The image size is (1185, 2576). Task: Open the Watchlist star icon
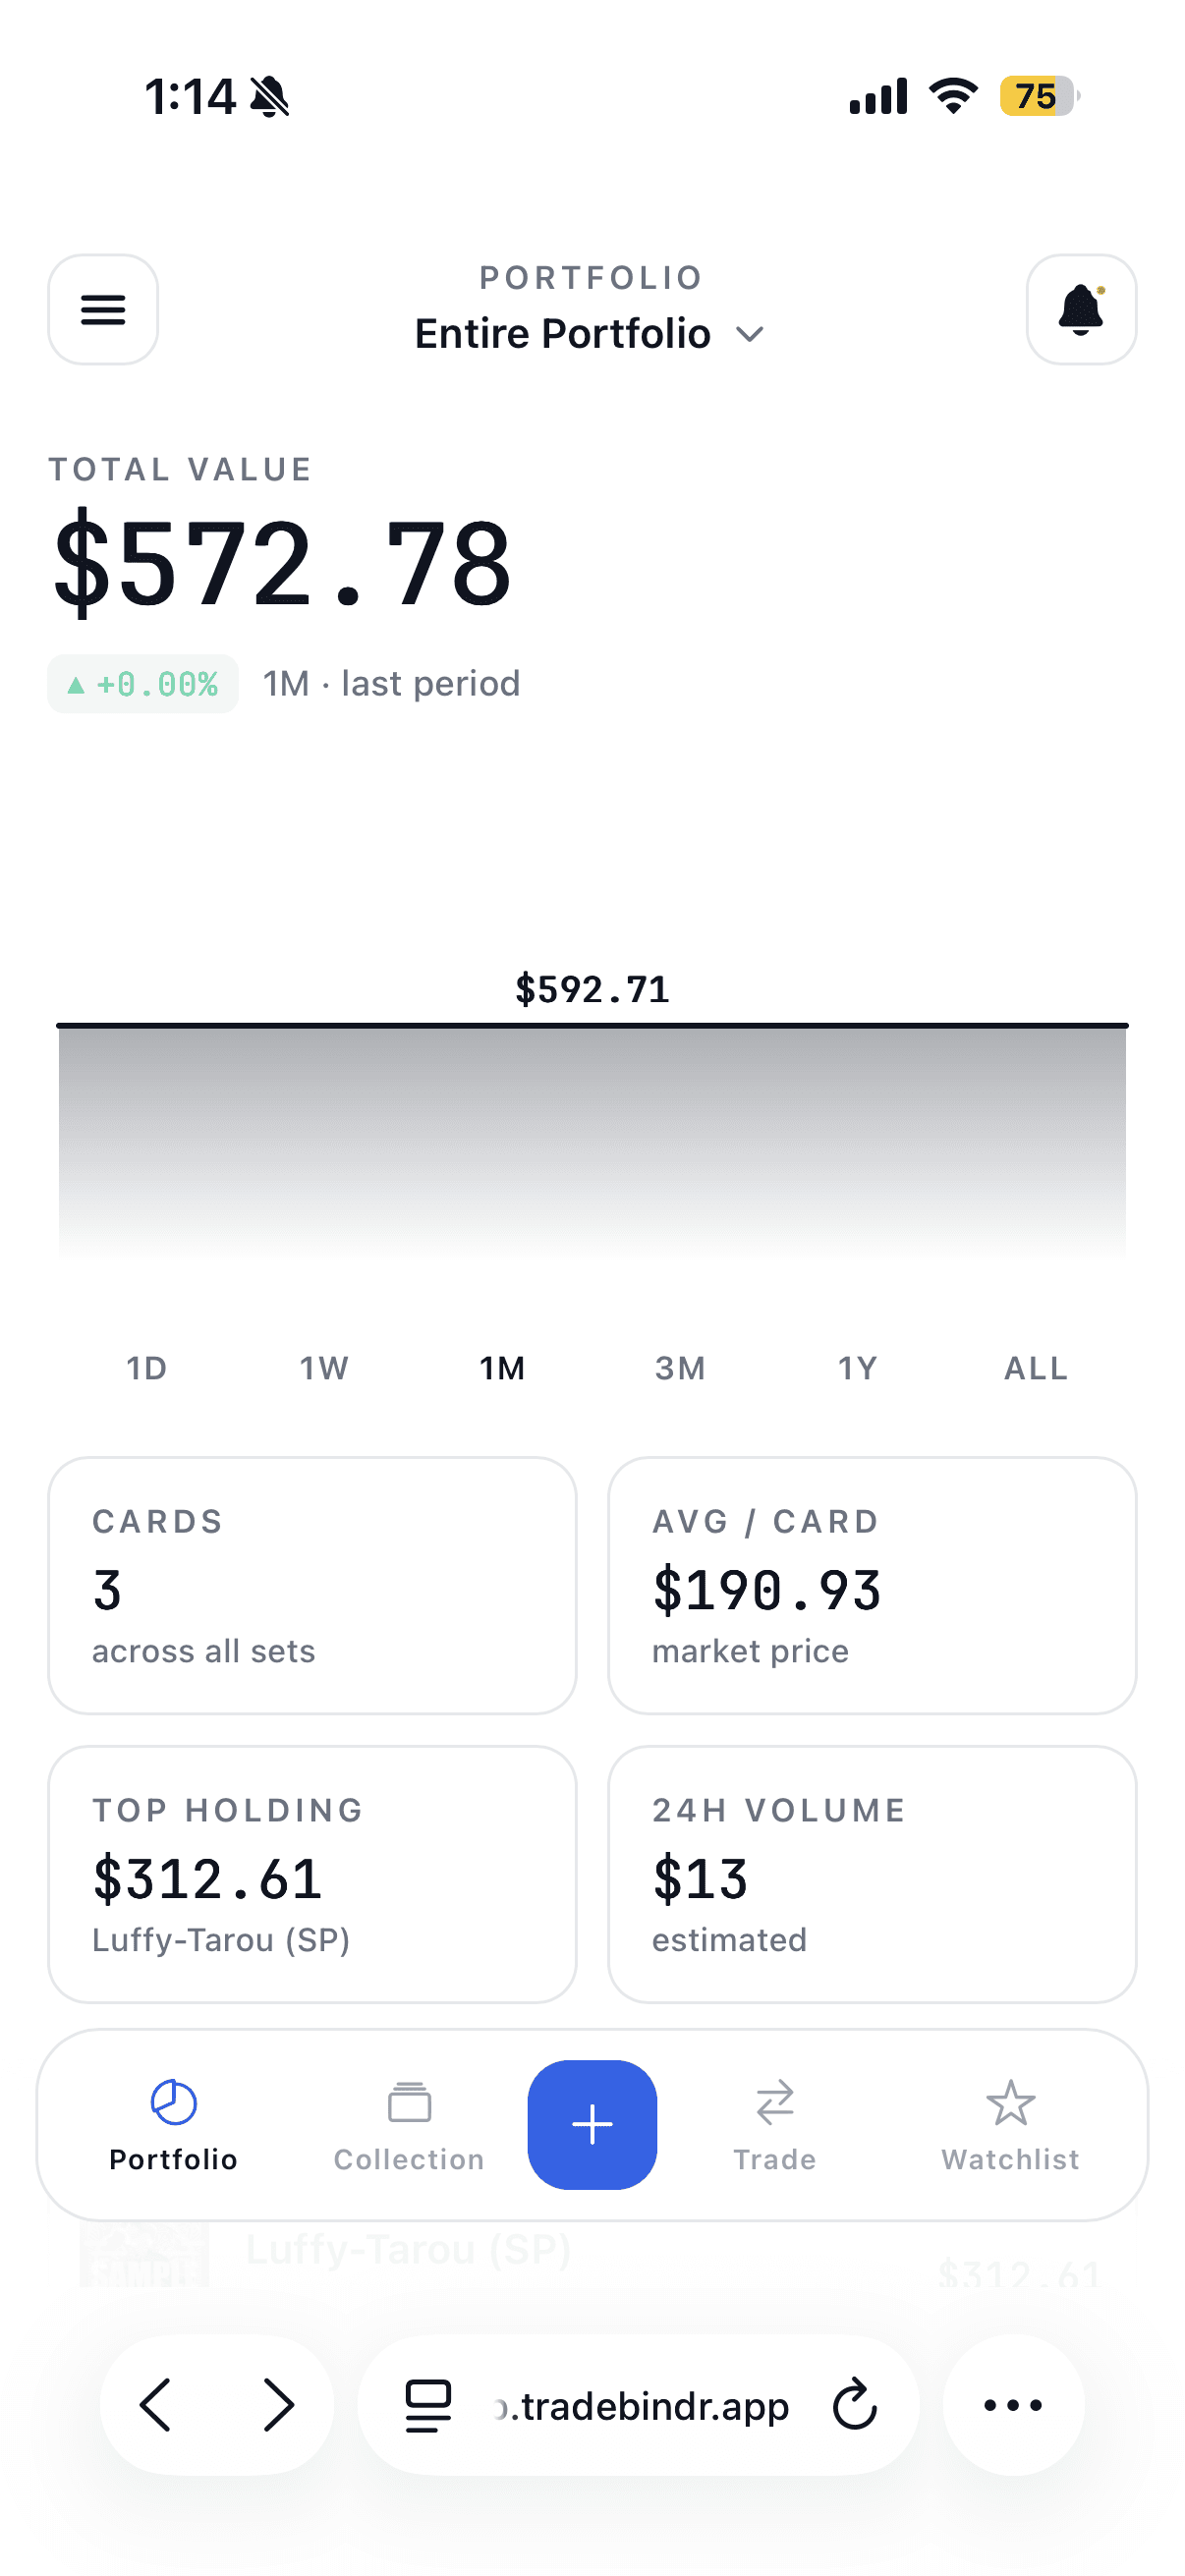pos(1010,2102)
